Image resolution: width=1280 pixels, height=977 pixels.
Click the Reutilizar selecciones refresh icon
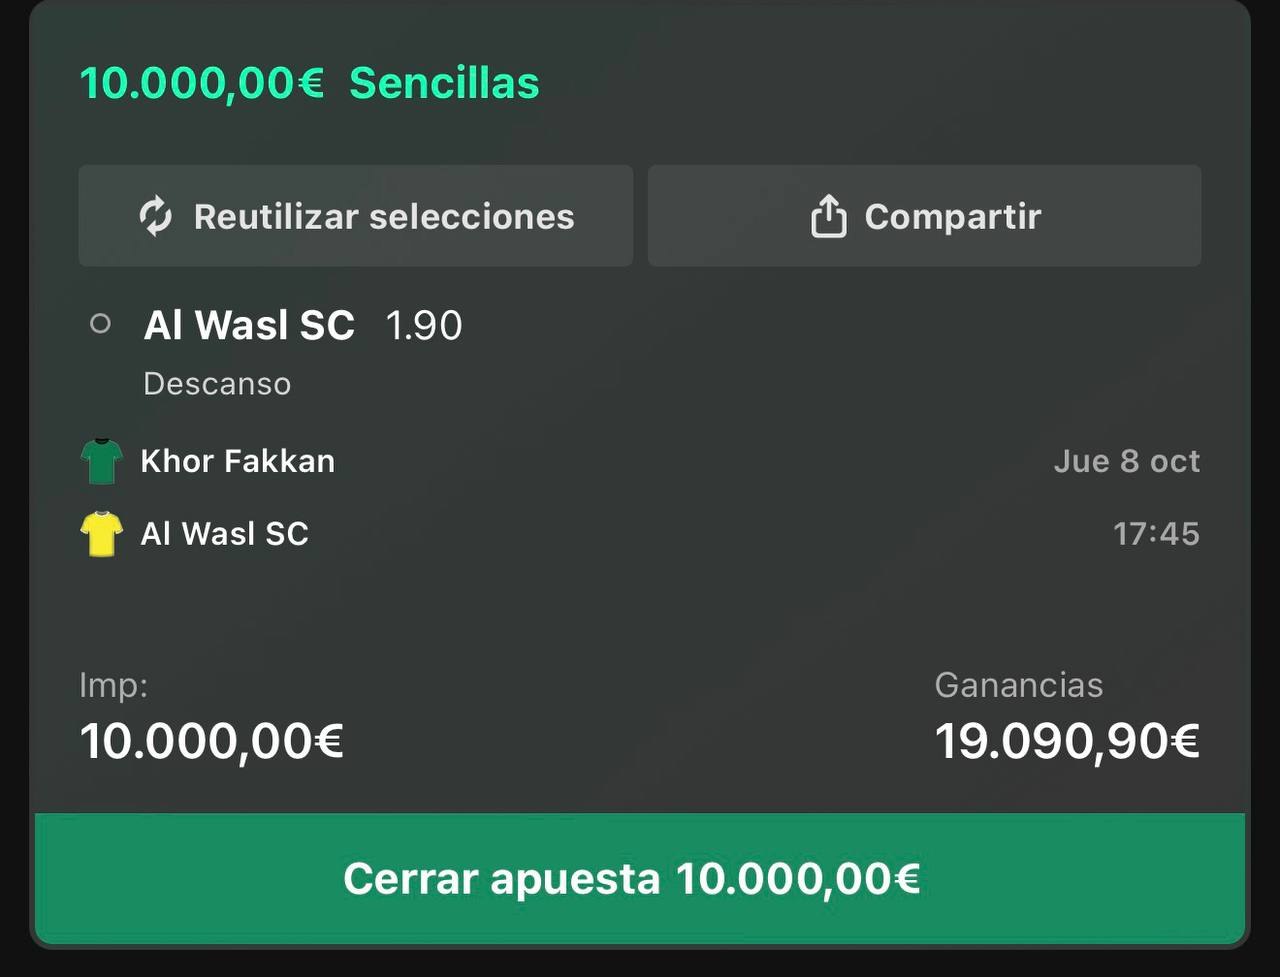coord(155,216)
